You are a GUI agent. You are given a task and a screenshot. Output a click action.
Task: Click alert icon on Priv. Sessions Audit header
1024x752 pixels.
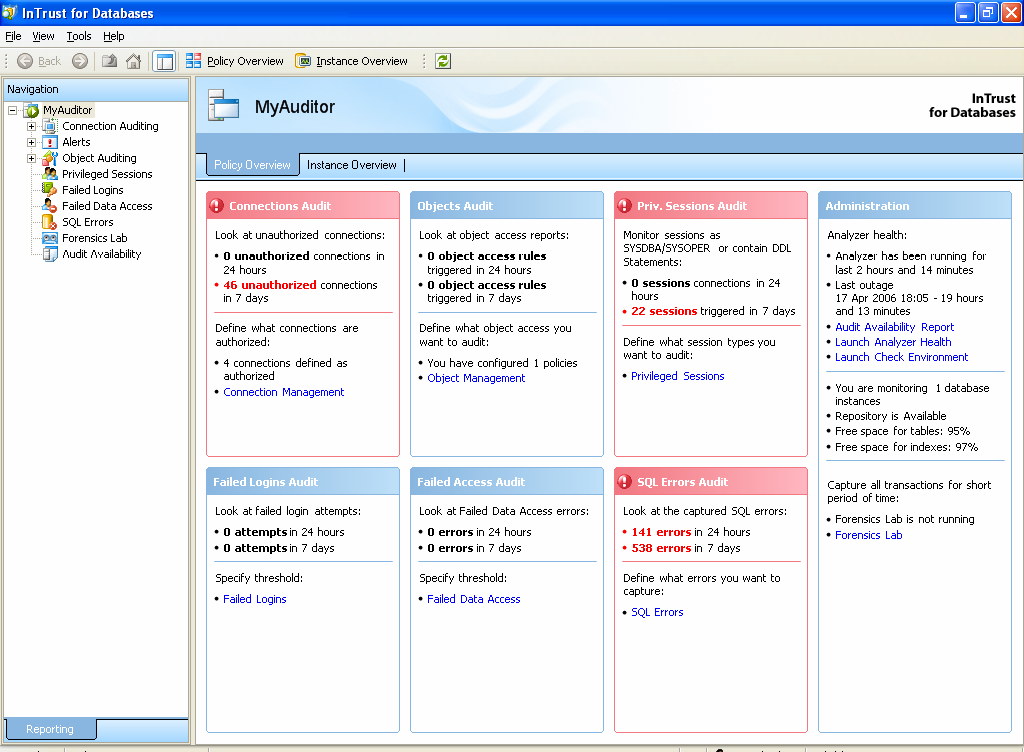pyautogui.click(x=625, y=206)
